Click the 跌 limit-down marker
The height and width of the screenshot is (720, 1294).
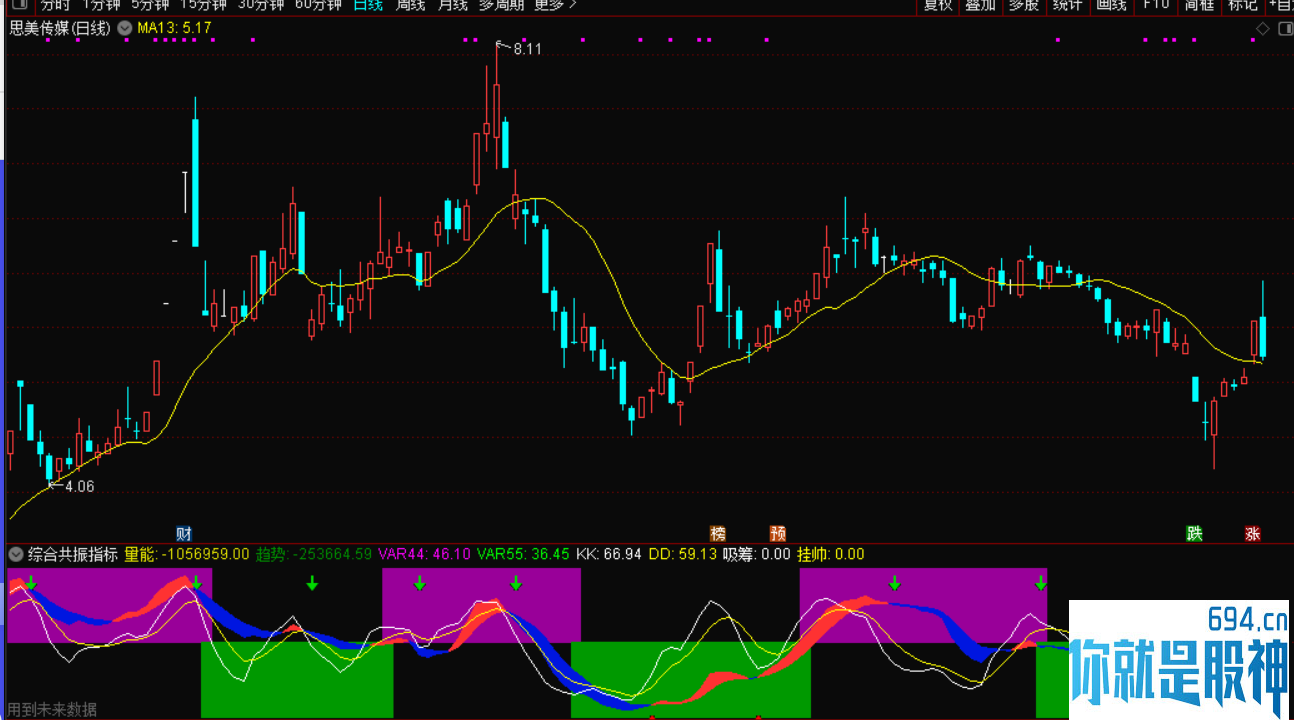click(1194, 533)
